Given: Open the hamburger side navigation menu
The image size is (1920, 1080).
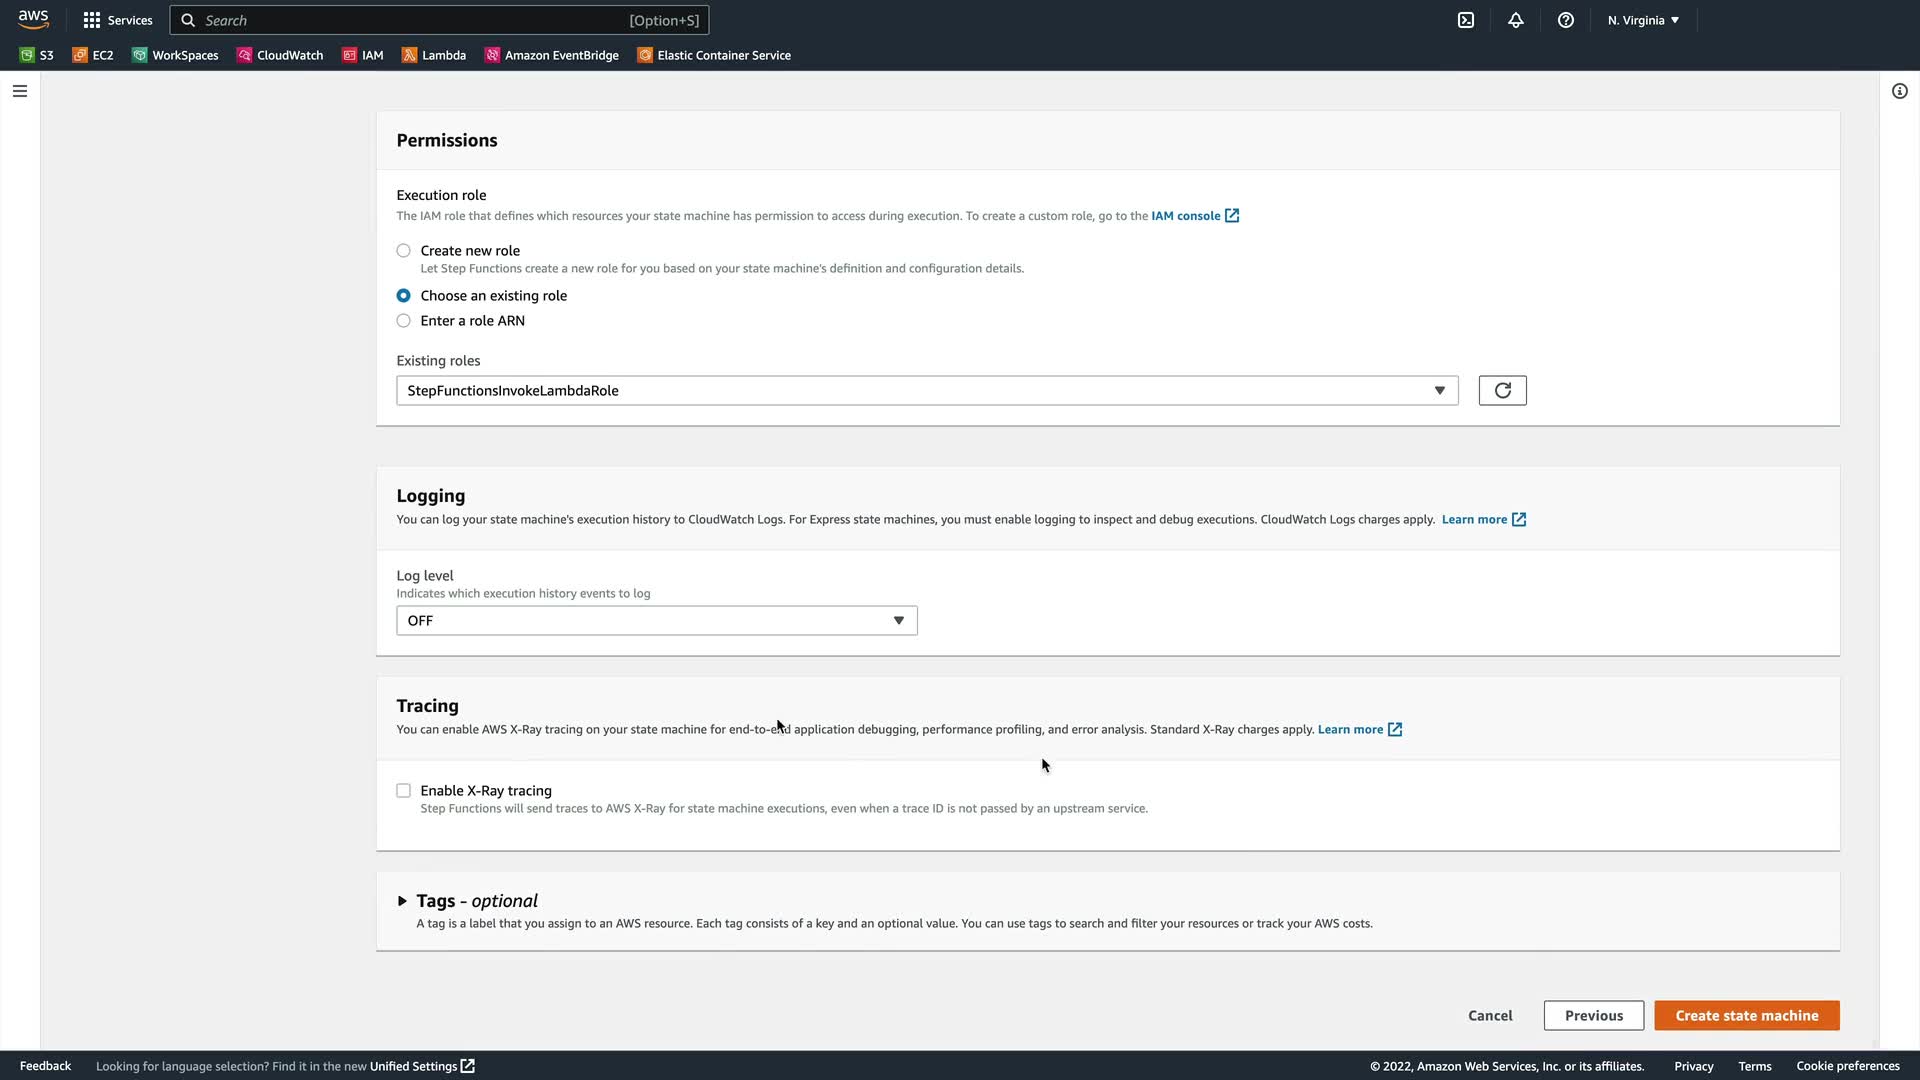Looking at the screenshot, I should pyautogui.click(x=20, y=91).
